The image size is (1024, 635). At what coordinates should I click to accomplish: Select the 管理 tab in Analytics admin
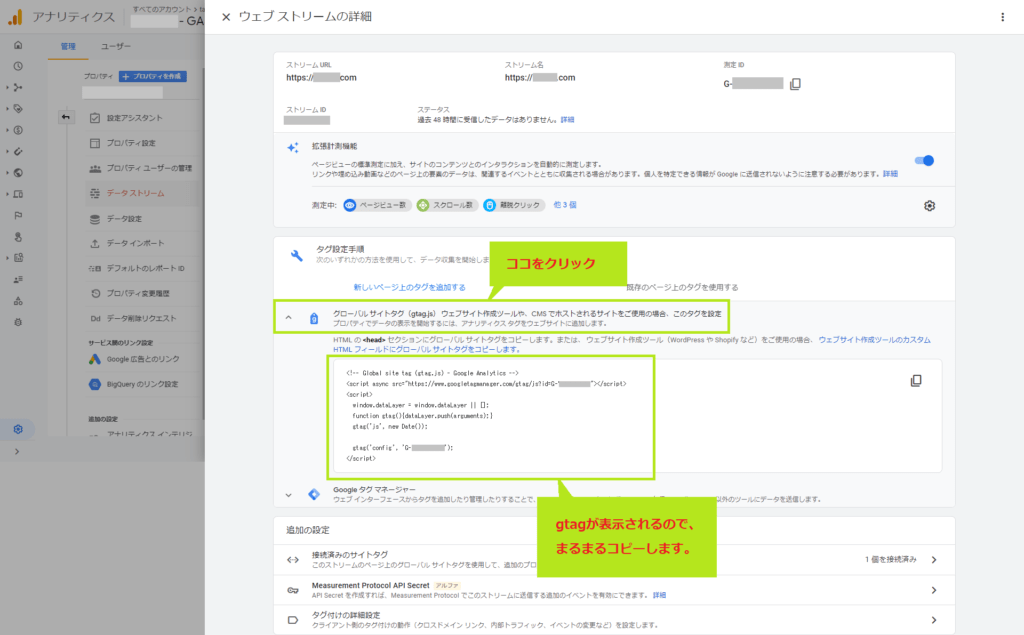[x=68, y=46]
